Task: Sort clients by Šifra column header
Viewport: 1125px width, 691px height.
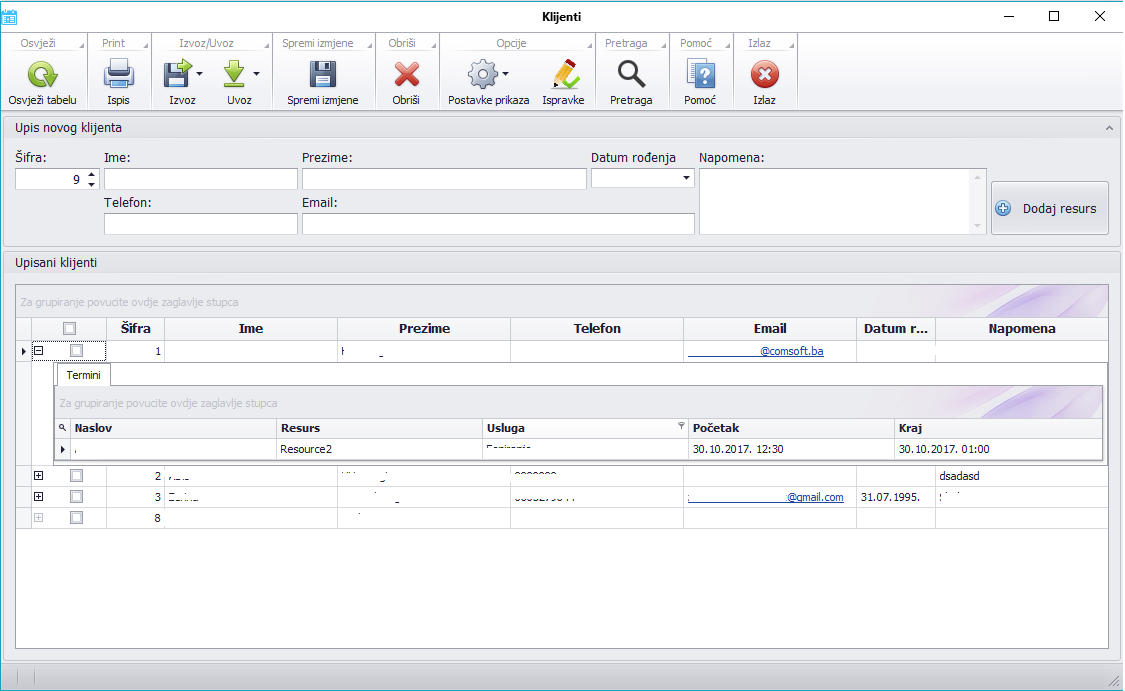Action: pos(136,329)
